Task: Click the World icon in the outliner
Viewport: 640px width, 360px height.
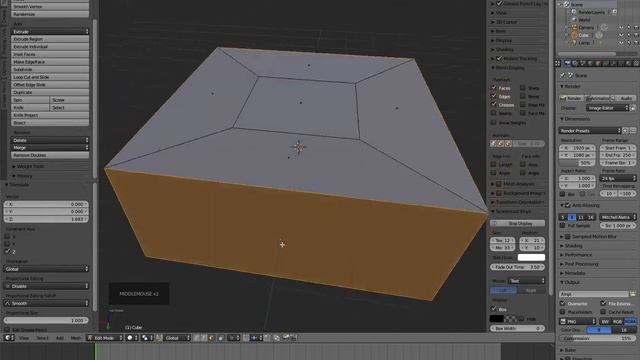Action: coord(574,20)
